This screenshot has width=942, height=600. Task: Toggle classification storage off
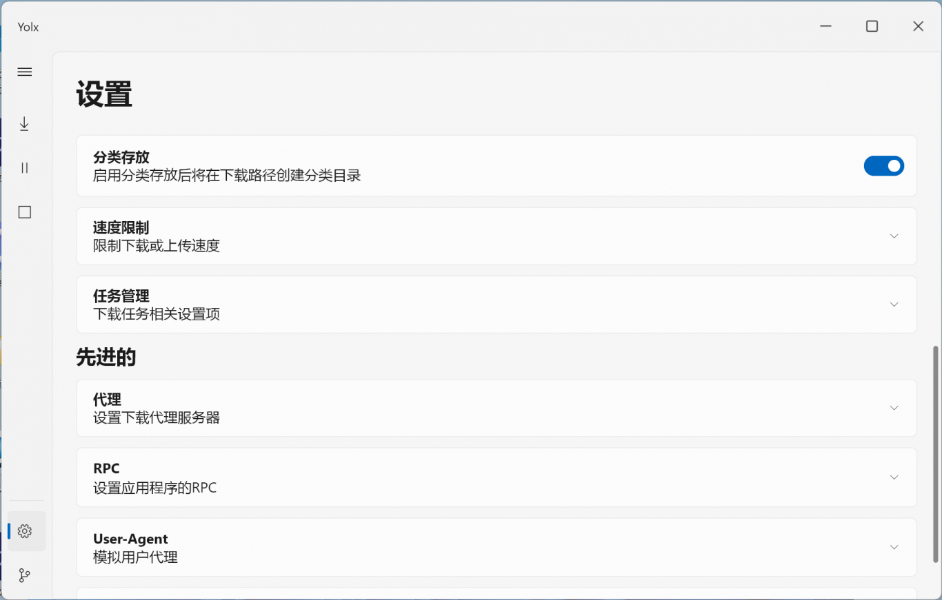pyautogui.click(x=883, y=165)
